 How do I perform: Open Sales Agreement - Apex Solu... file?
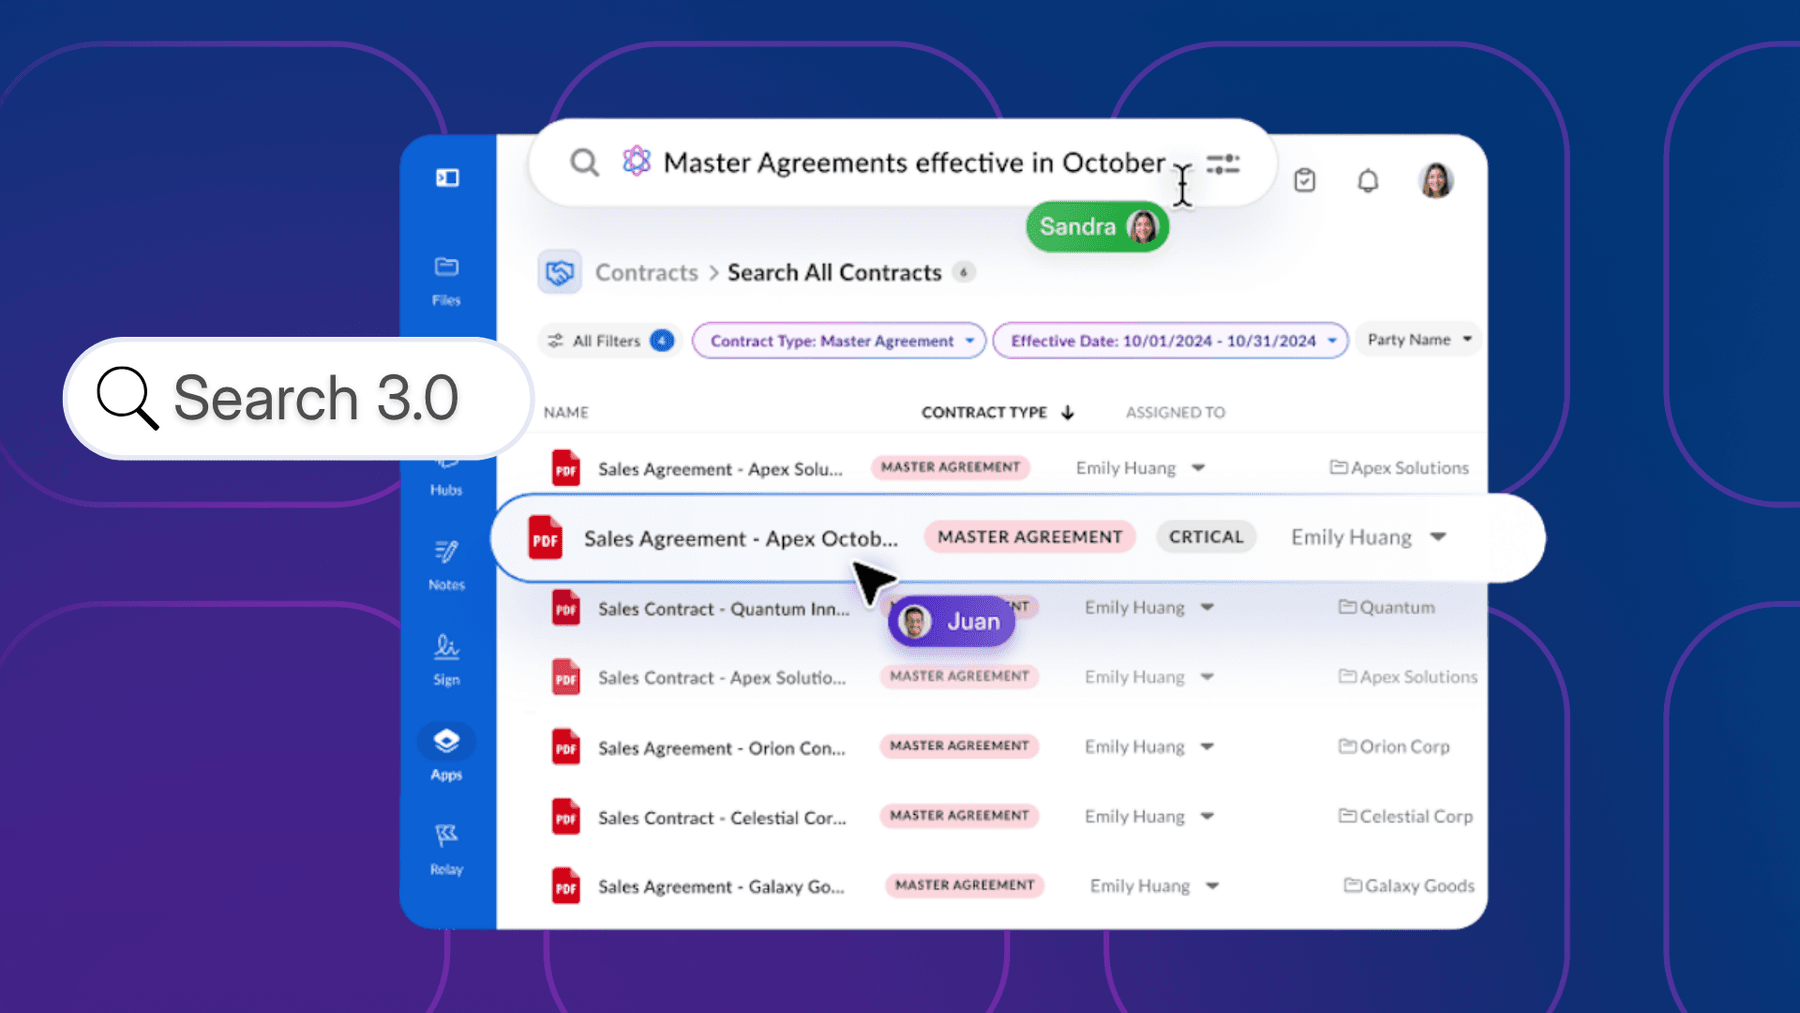720,469
